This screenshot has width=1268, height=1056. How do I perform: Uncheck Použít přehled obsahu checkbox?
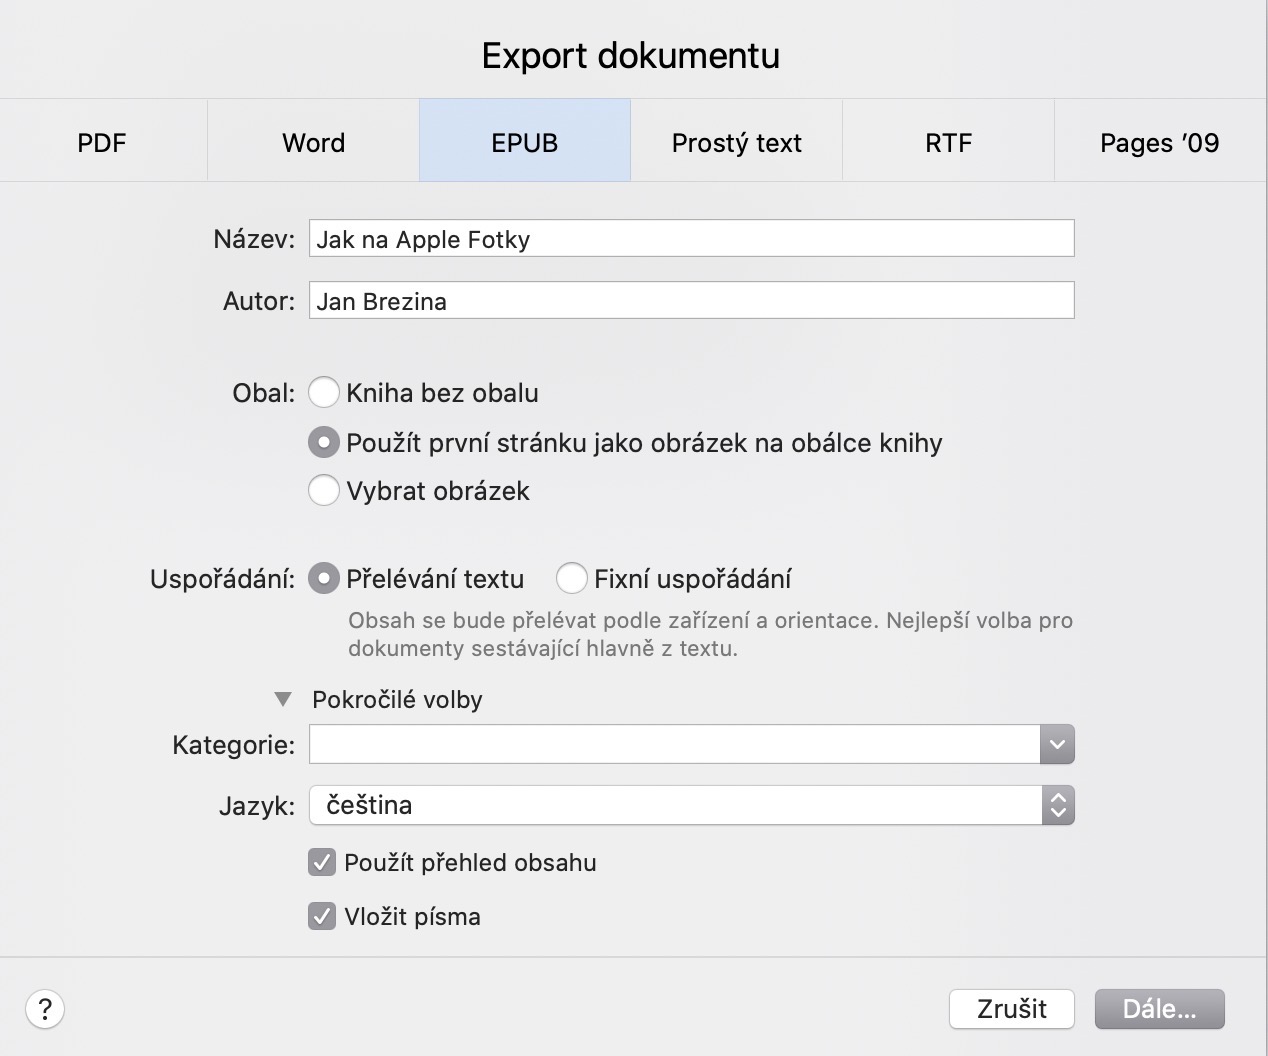coord(322,863)
